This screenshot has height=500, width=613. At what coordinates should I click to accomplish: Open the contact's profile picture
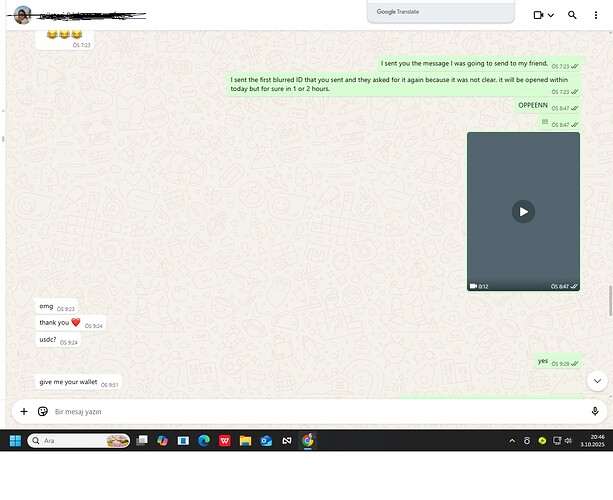pos(22,15)
